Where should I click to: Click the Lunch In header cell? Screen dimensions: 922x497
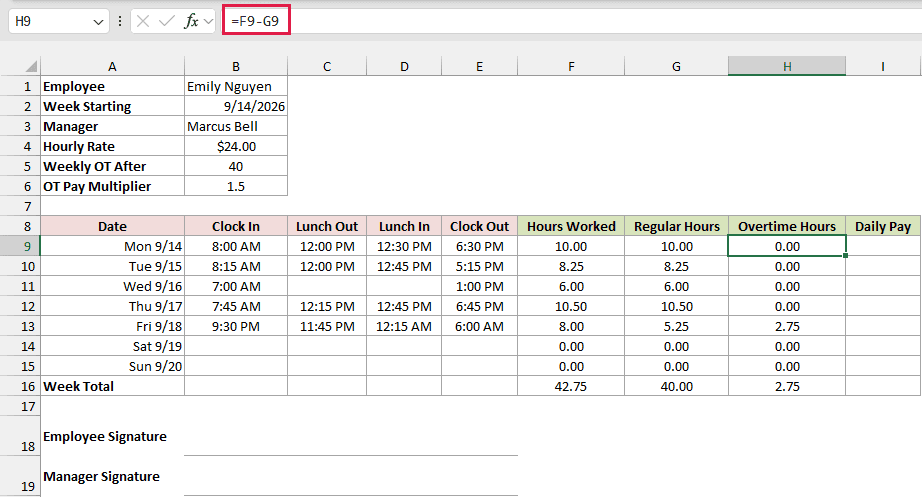[x=404, y=226]
